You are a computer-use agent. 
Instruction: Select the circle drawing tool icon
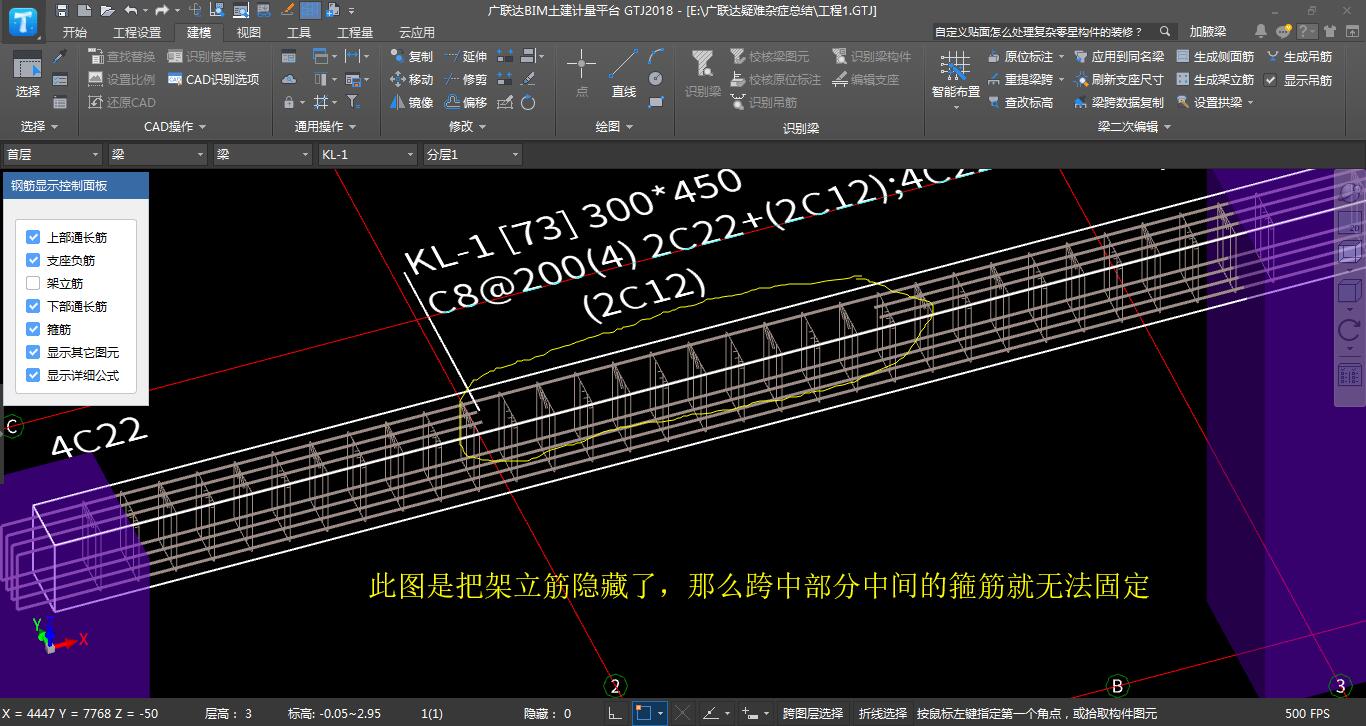[655, 79]
